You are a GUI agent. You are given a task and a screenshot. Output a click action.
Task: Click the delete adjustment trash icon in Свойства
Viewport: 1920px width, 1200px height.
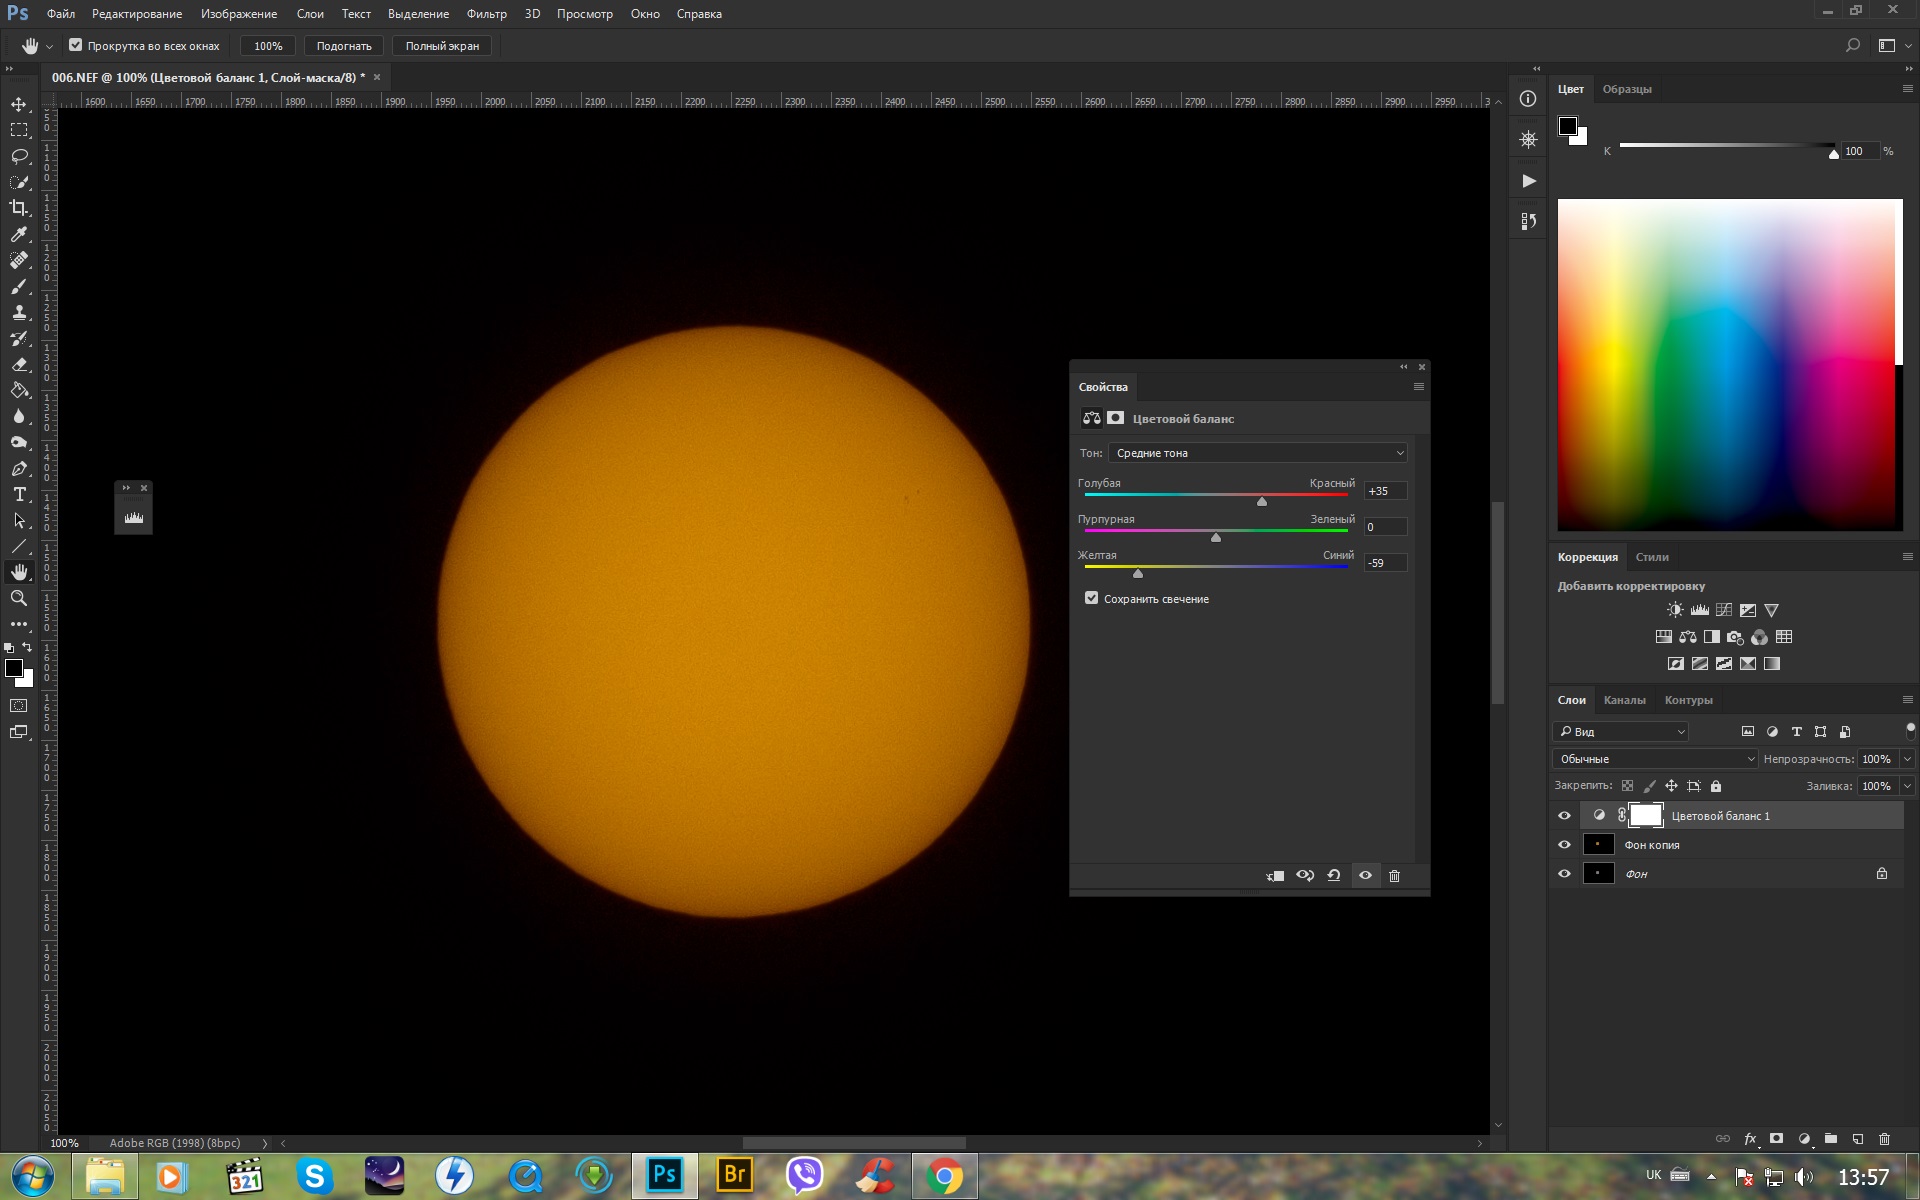(x=1394, y=875)
